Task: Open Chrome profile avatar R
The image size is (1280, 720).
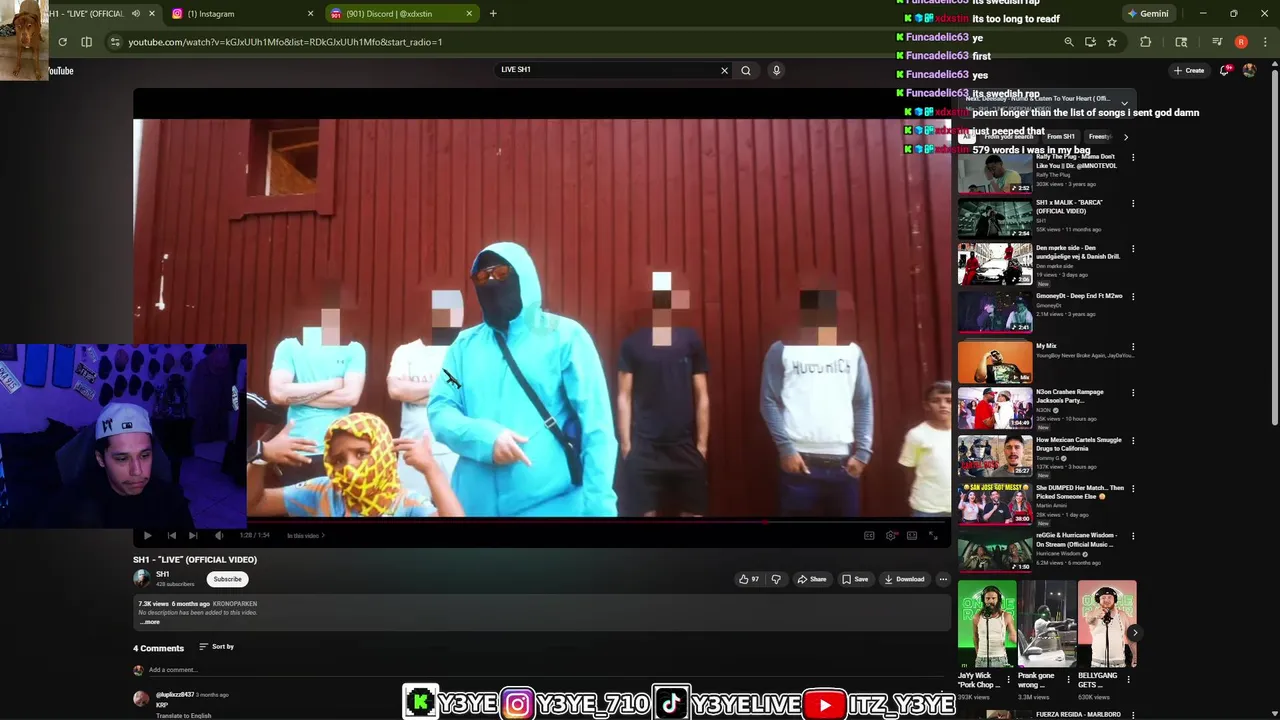Action: [1241, 42]
